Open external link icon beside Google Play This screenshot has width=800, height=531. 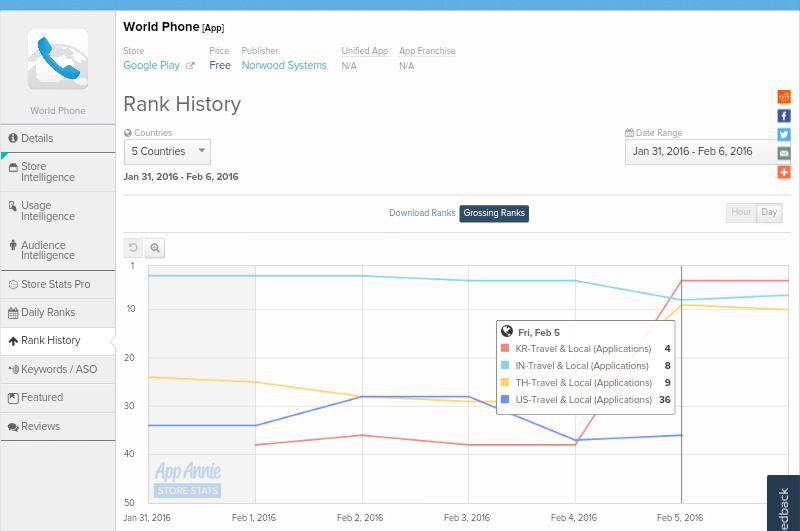pos(190,66)
